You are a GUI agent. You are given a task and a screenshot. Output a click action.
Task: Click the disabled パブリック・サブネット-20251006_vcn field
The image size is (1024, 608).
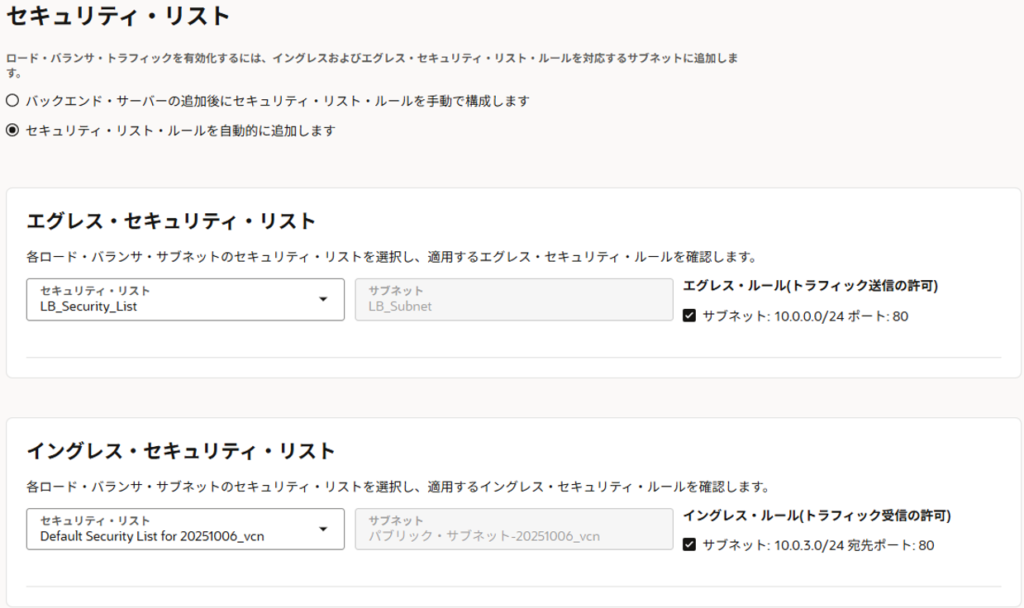[x=514, y=528]
